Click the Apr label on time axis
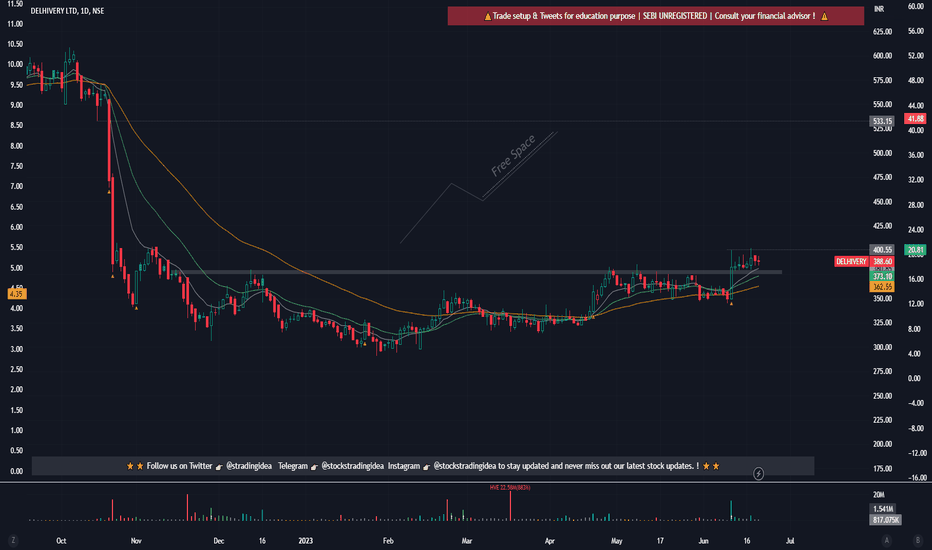Screen dimensions: 932x550 click(x=550, y=541)
